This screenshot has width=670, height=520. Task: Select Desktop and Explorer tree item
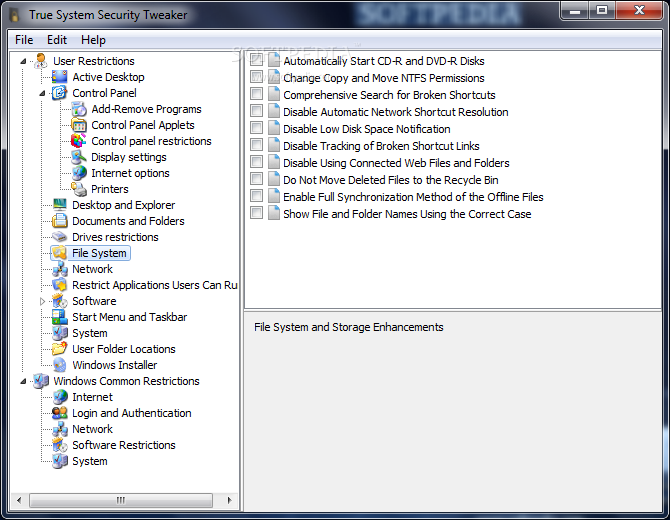click(123, 205)
